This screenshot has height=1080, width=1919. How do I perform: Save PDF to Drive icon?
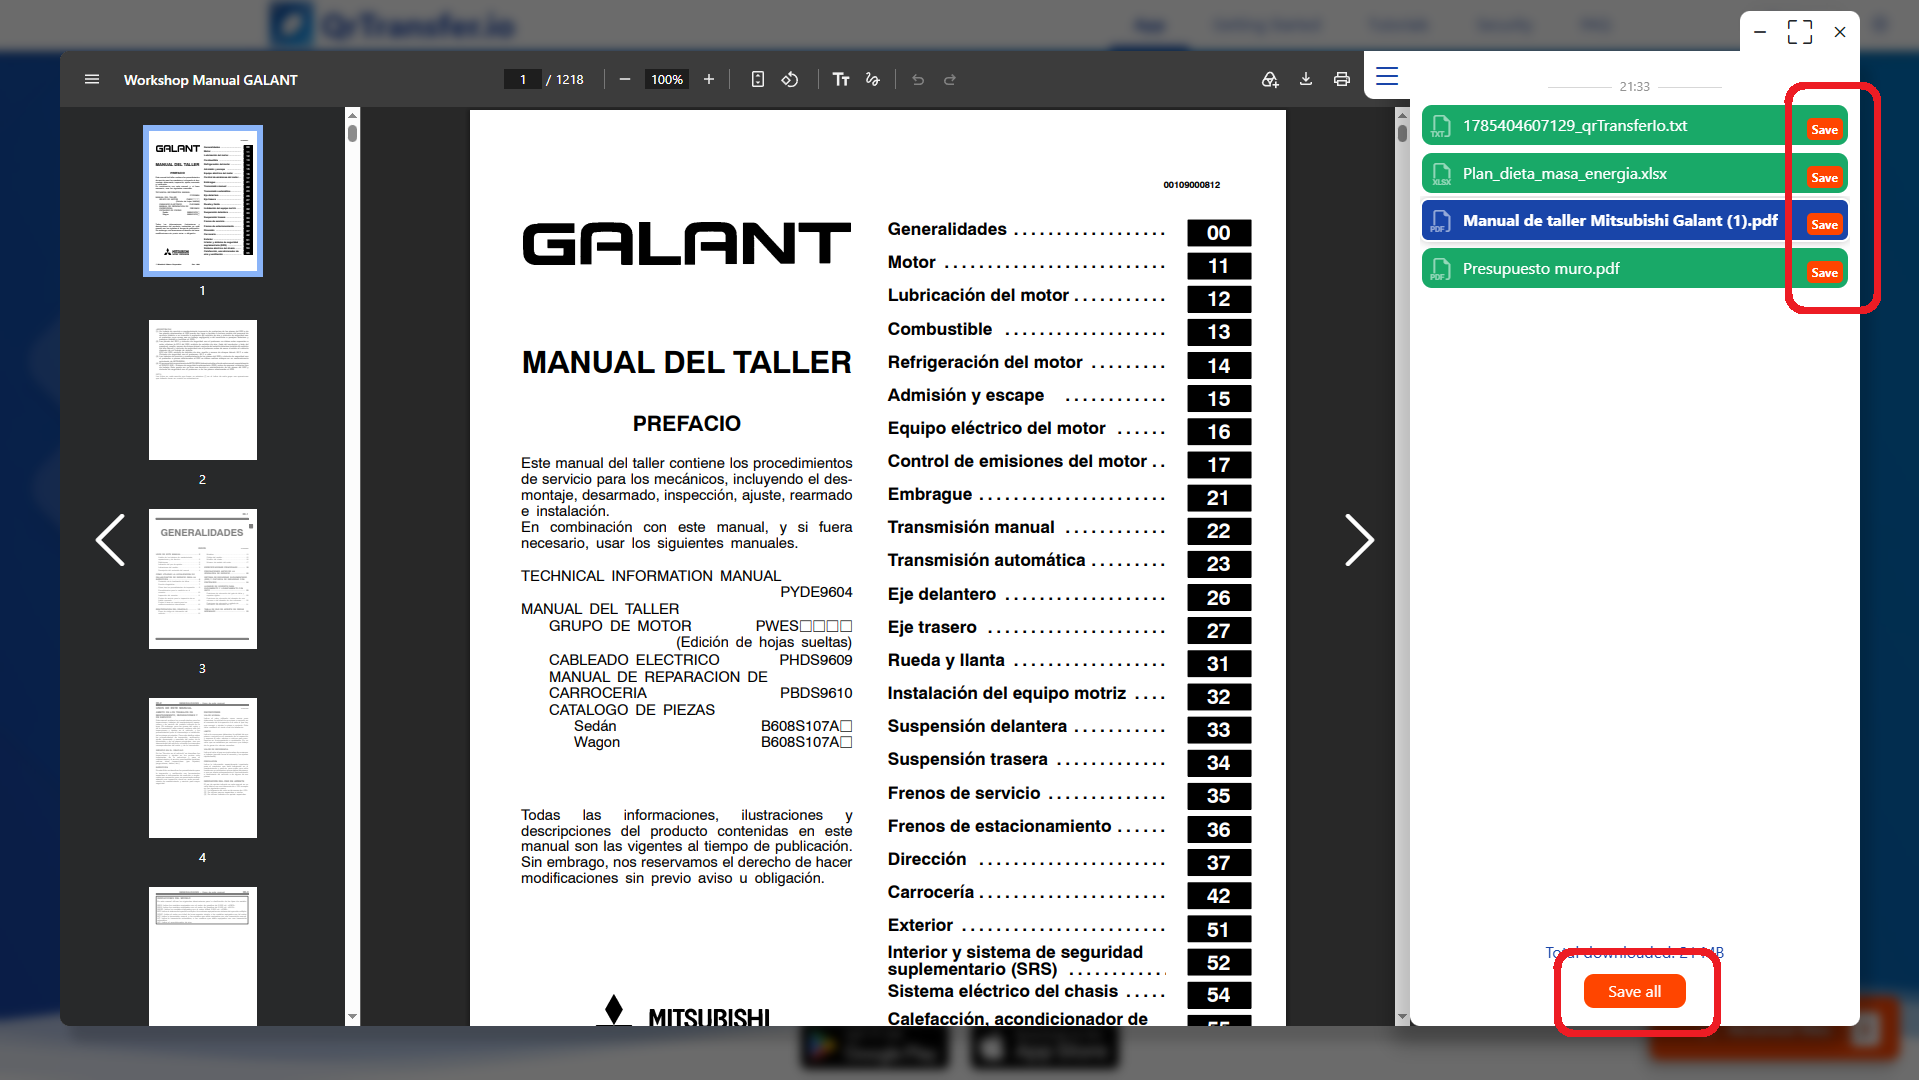click(1270, 79)
